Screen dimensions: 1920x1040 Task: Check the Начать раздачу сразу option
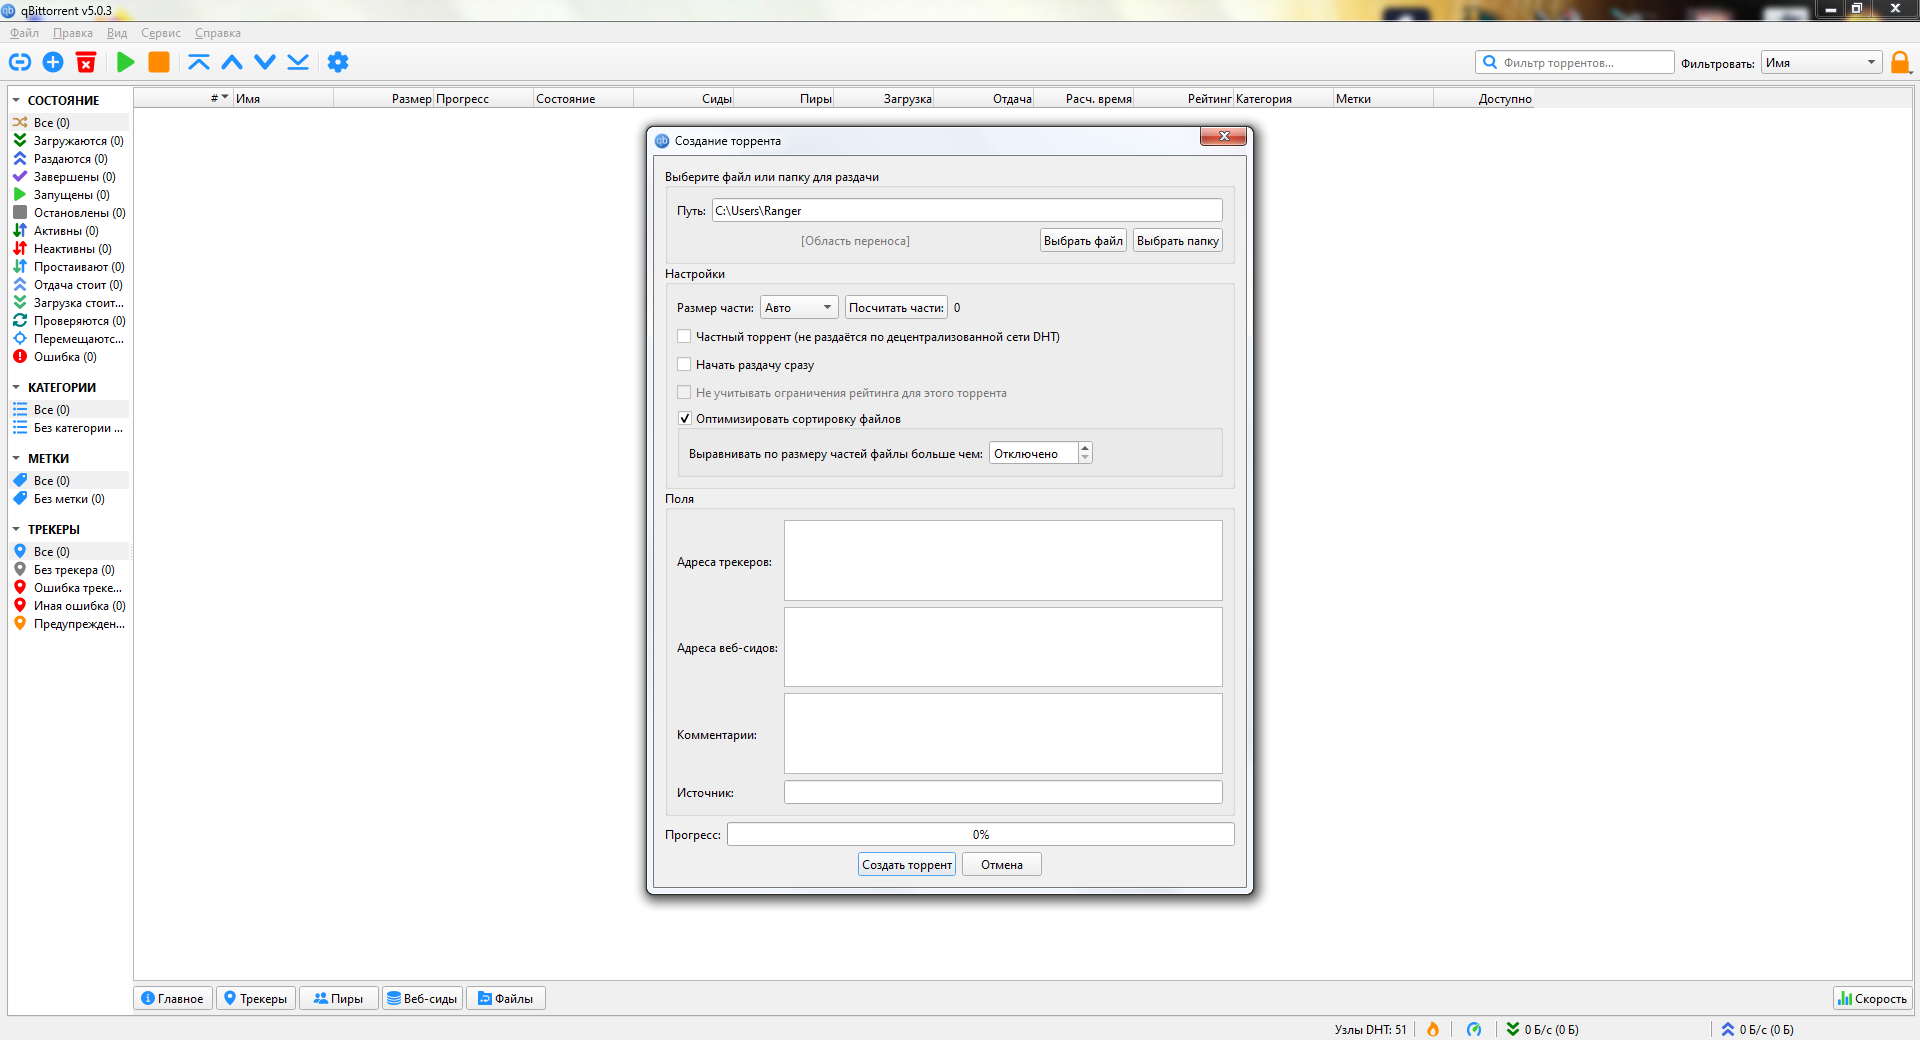point(684,364)
